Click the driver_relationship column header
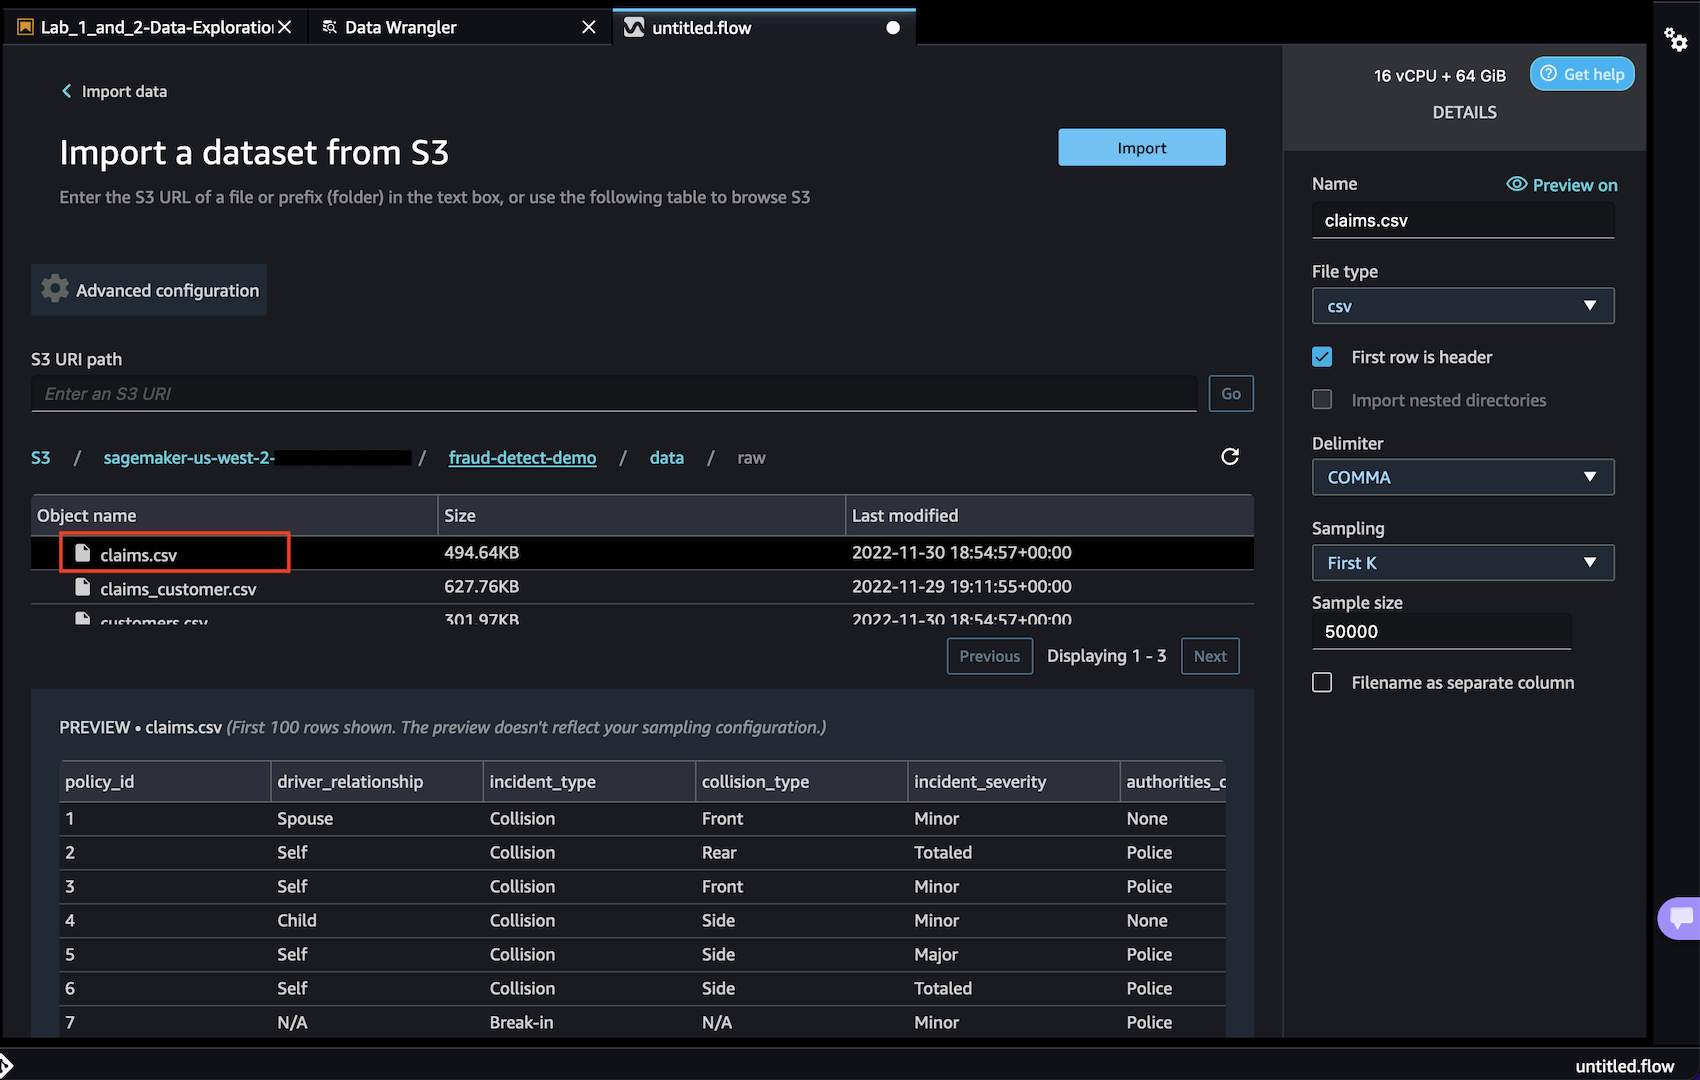 pyautogui.click(x=377, y=781)
